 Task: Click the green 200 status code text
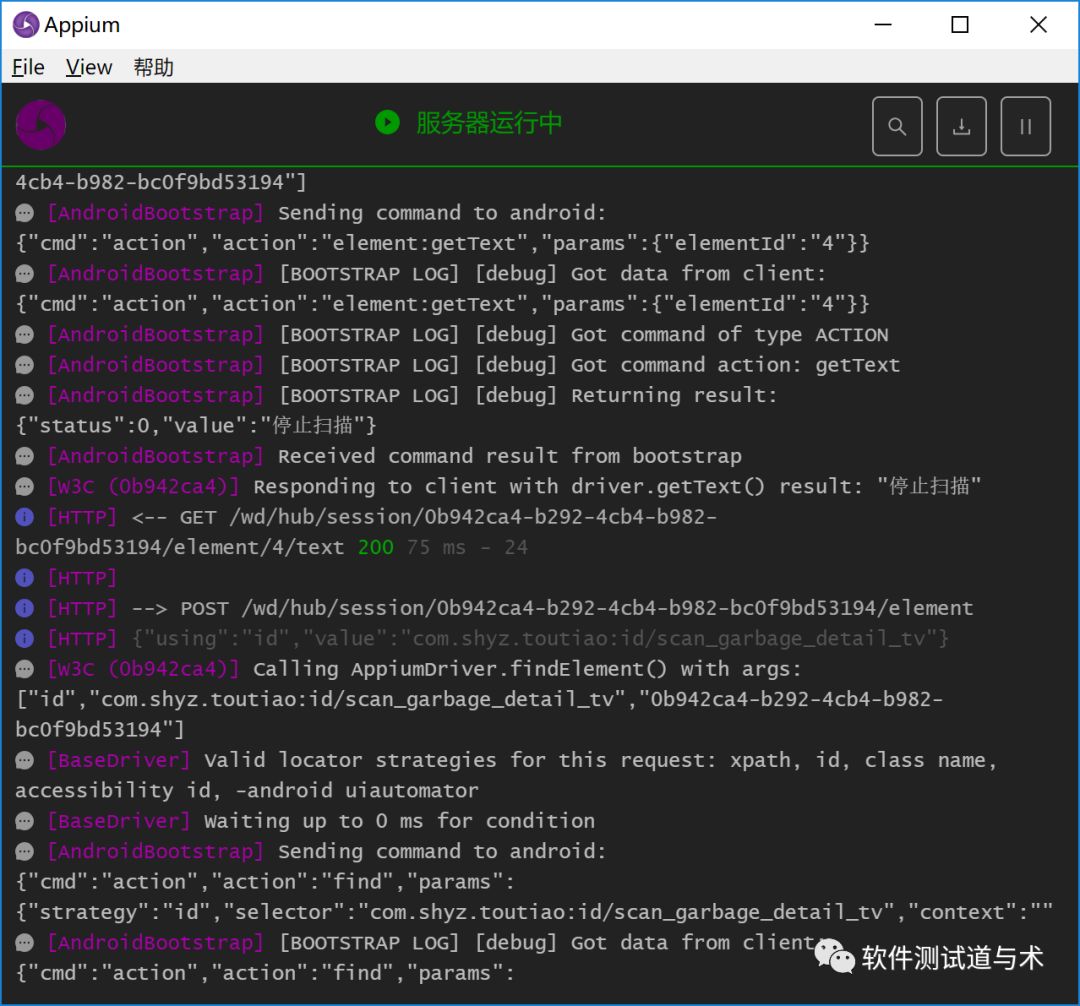point(376,547)
